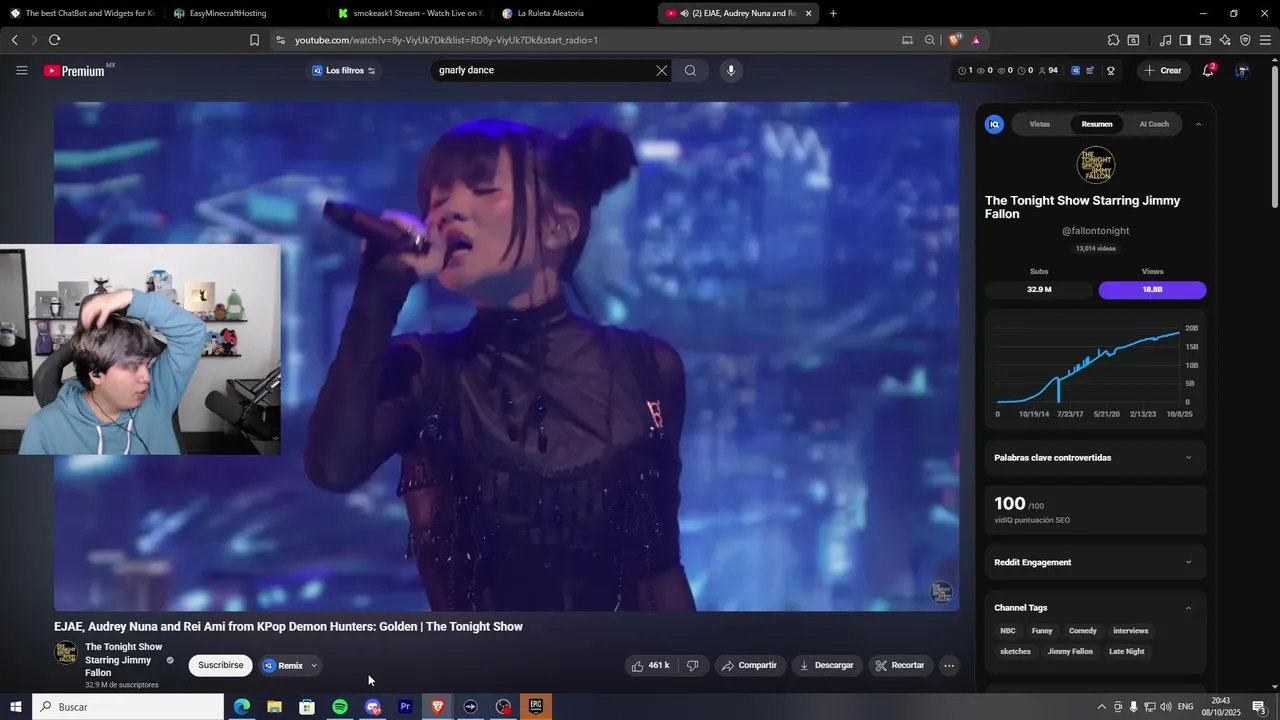1280x720 pixels.
Task: Open Brave Wallet icon
Action: (1205, 40)
